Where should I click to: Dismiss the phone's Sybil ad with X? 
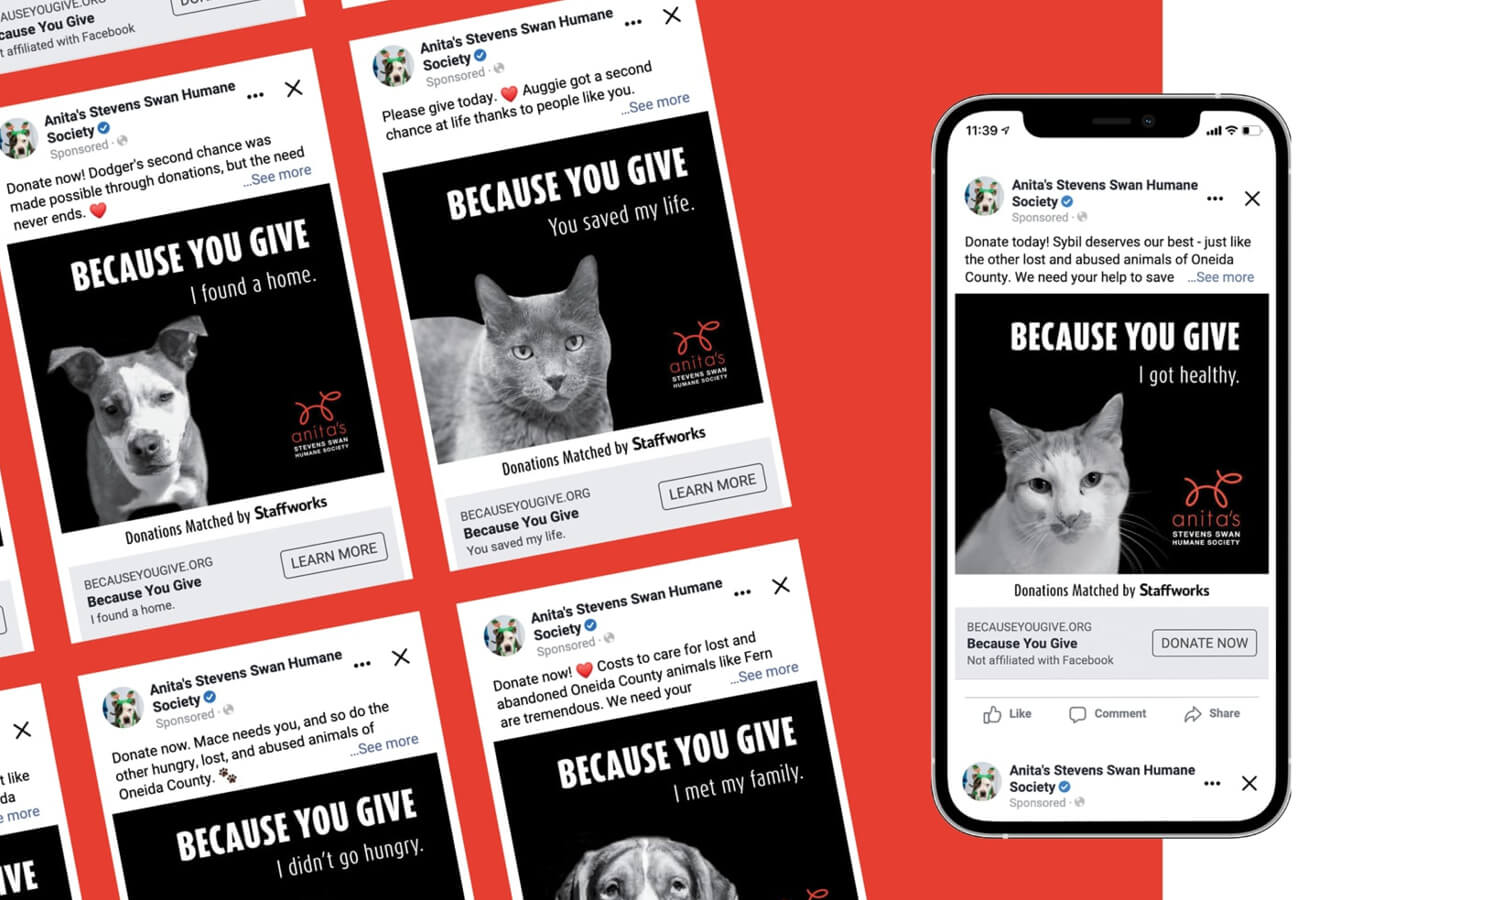(1252, 199)
